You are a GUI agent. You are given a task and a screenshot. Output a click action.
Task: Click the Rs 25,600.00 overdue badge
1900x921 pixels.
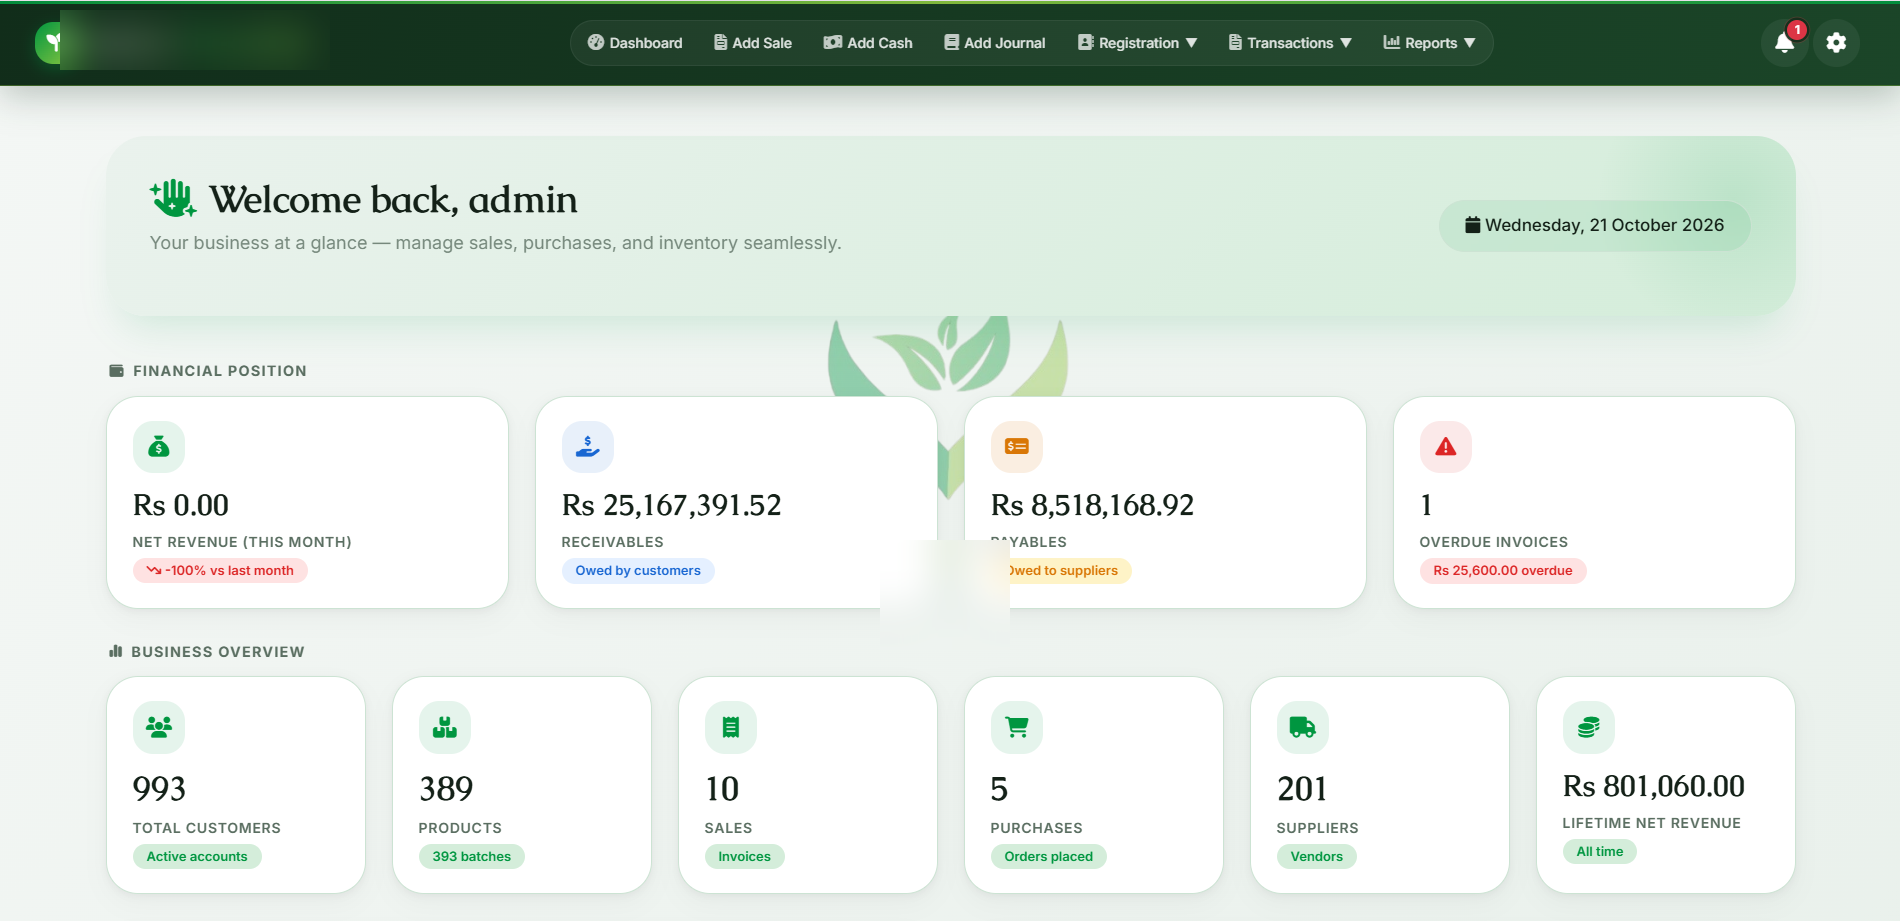coord(1503,570)
